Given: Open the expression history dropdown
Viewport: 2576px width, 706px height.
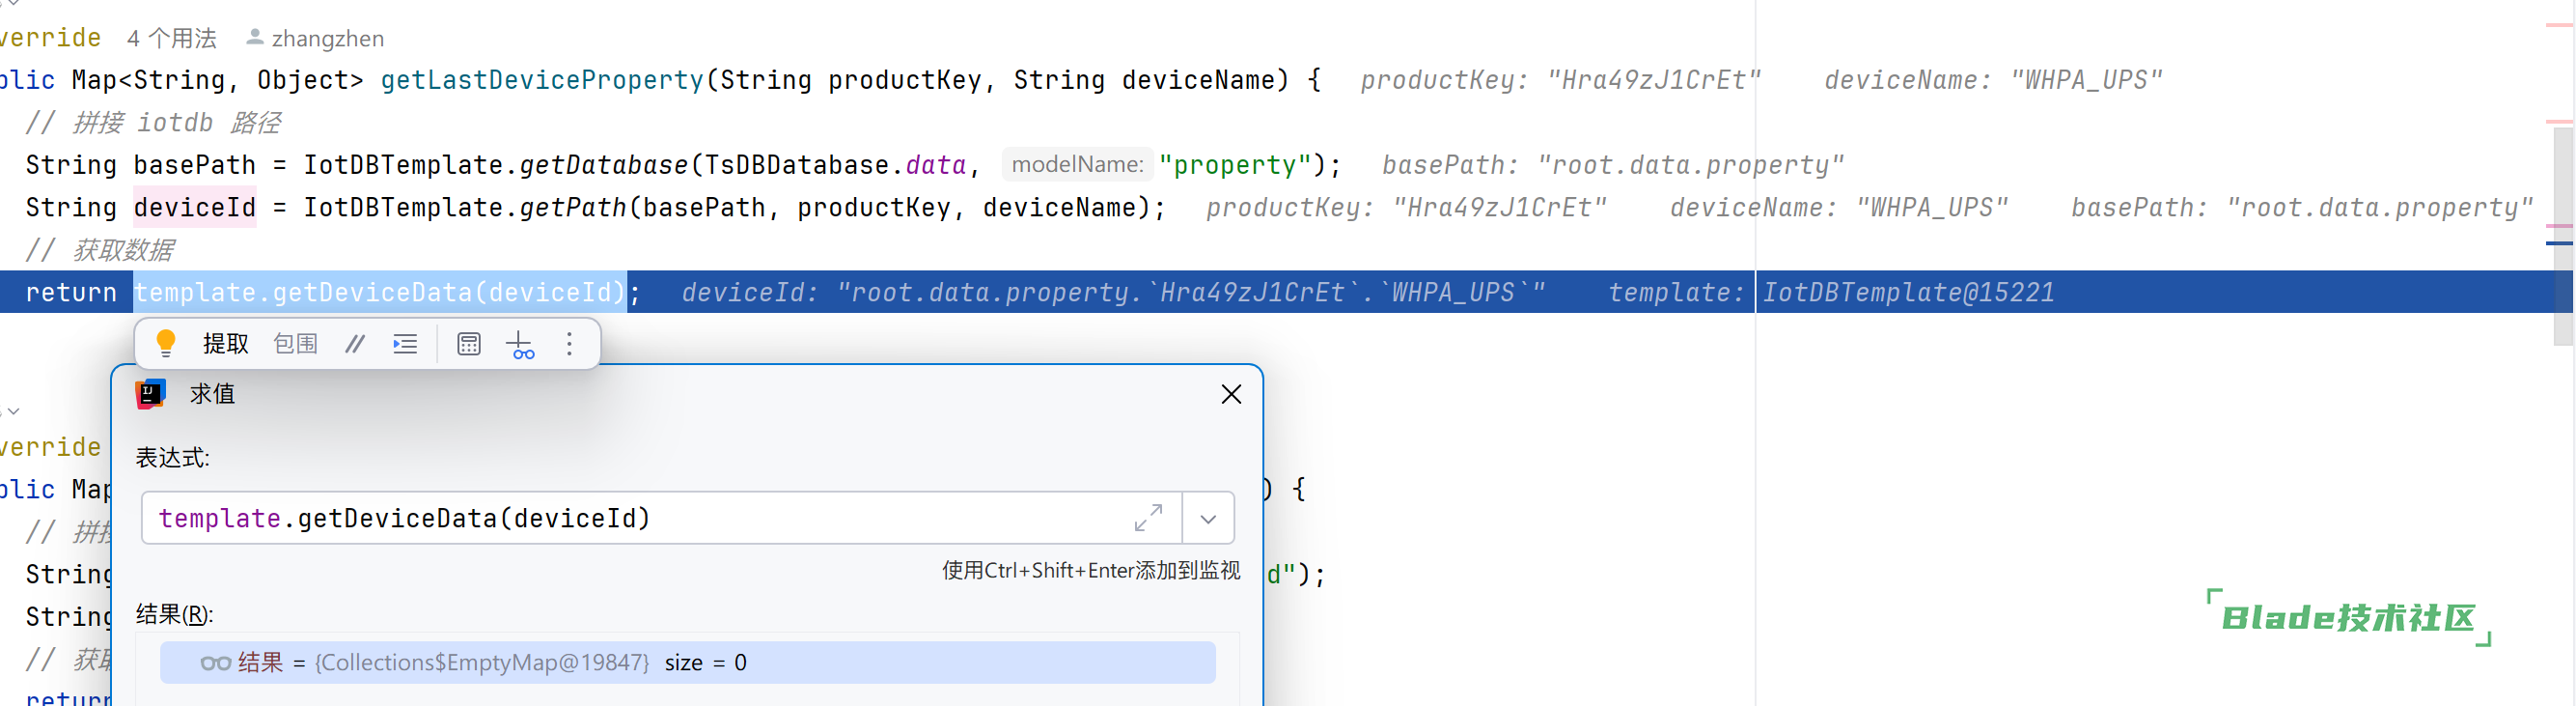Looking at the screenshot, I should (x=1208, y=519).
